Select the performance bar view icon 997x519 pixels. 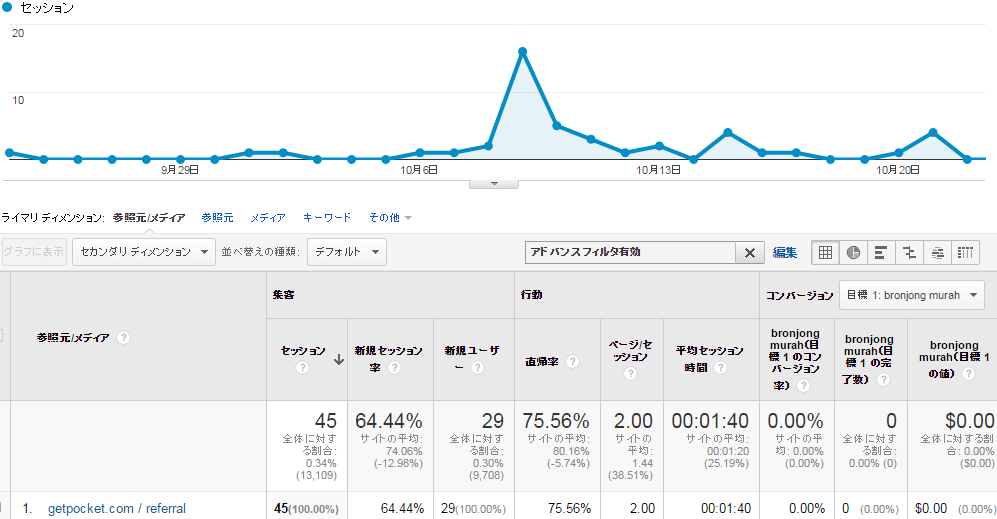882,253
